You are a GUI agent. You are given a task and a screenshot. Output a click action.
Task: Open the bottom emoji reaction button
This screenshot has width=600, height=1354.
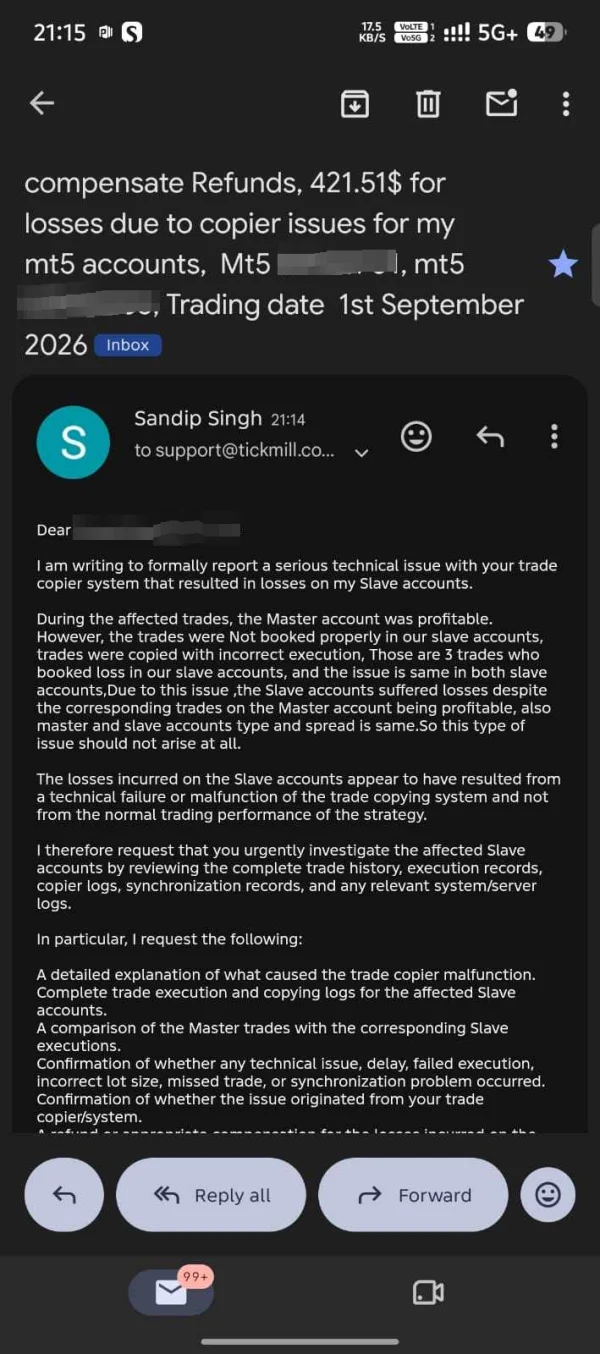(x=548, y=1195)
